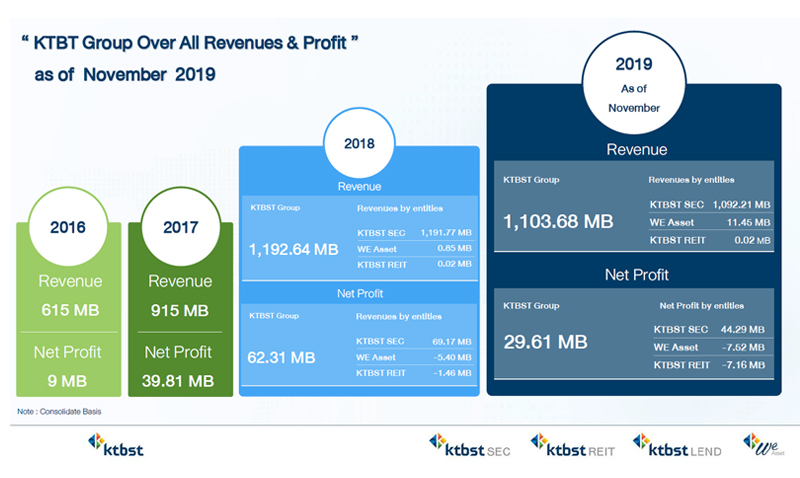Select the 2017 year circle
The width and height of the screenshot is (800, 478).
coord(181,227)
